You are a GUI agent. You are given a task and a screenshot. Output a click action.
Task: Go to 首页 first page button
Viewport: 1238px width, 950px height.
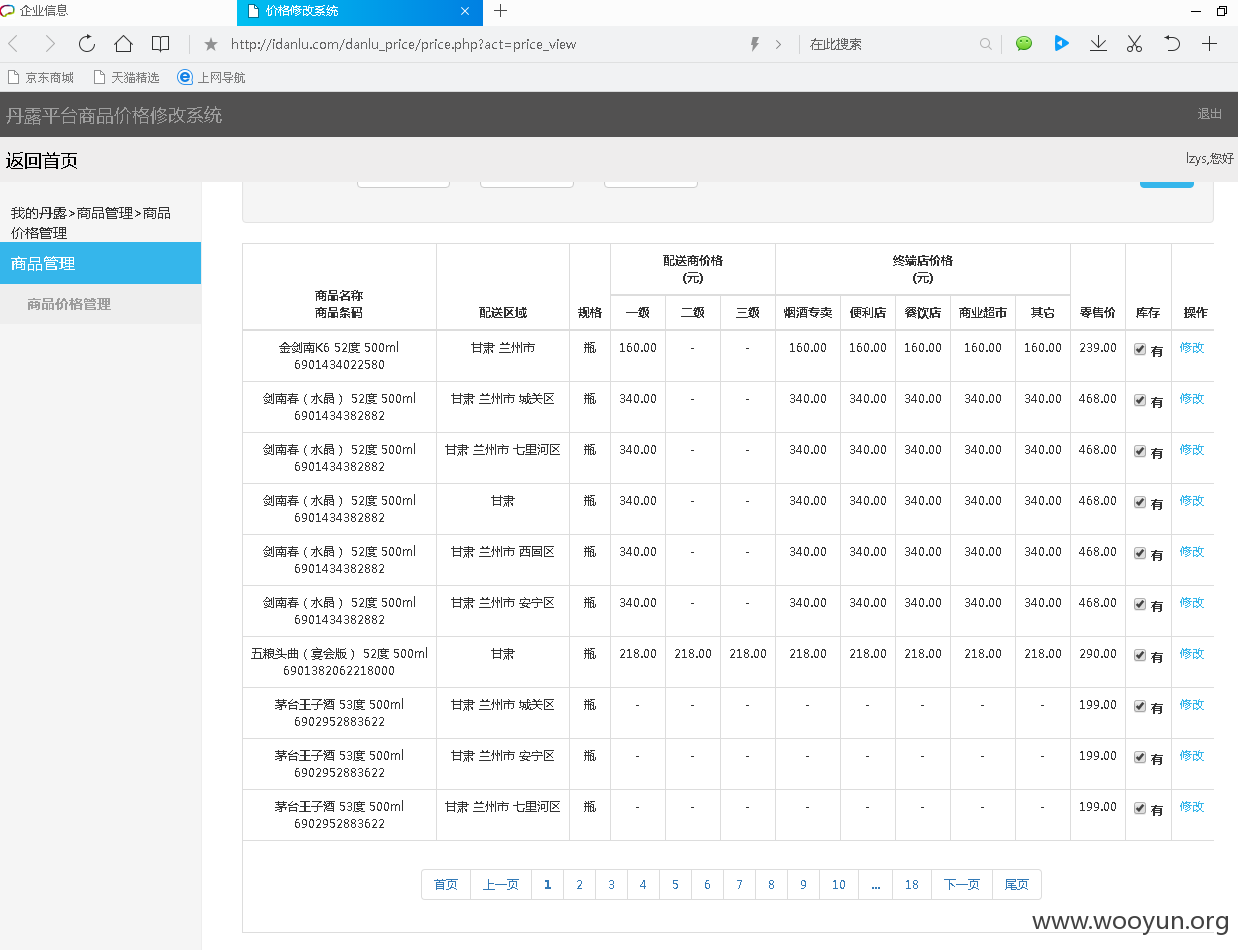[x=446, y=884]
